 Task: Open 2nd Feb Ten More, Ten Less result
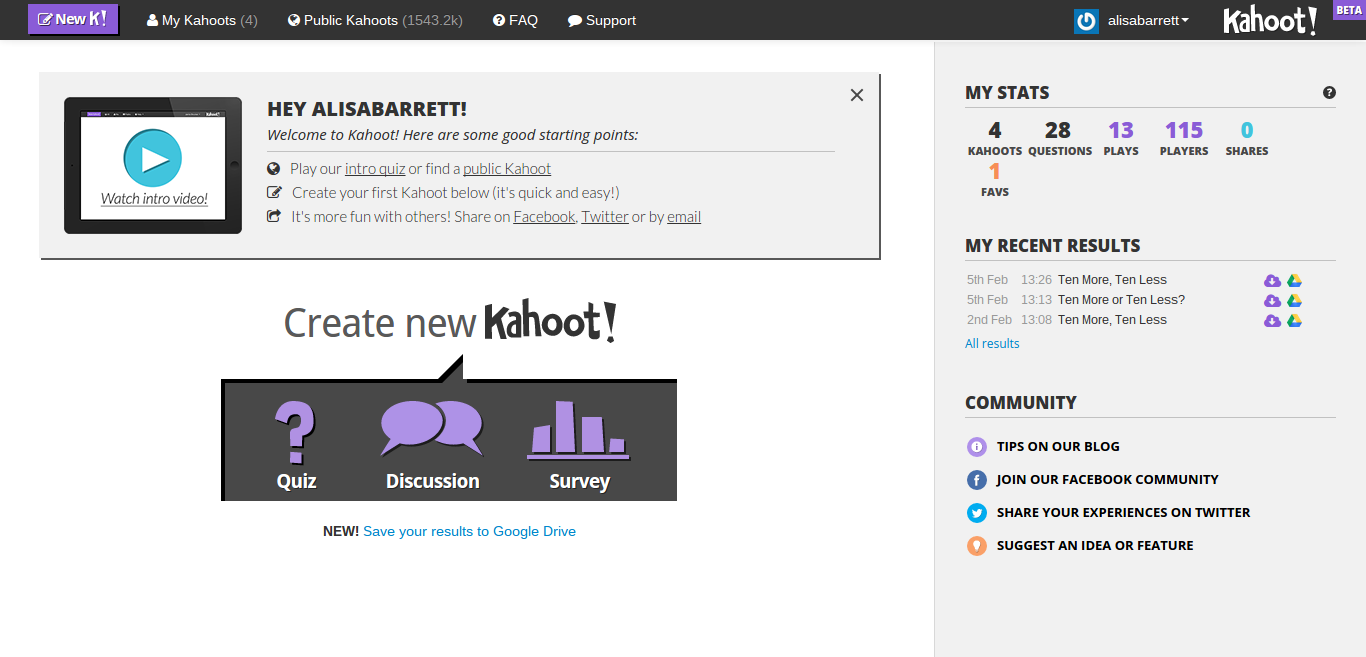click(x=1112, y=320)
